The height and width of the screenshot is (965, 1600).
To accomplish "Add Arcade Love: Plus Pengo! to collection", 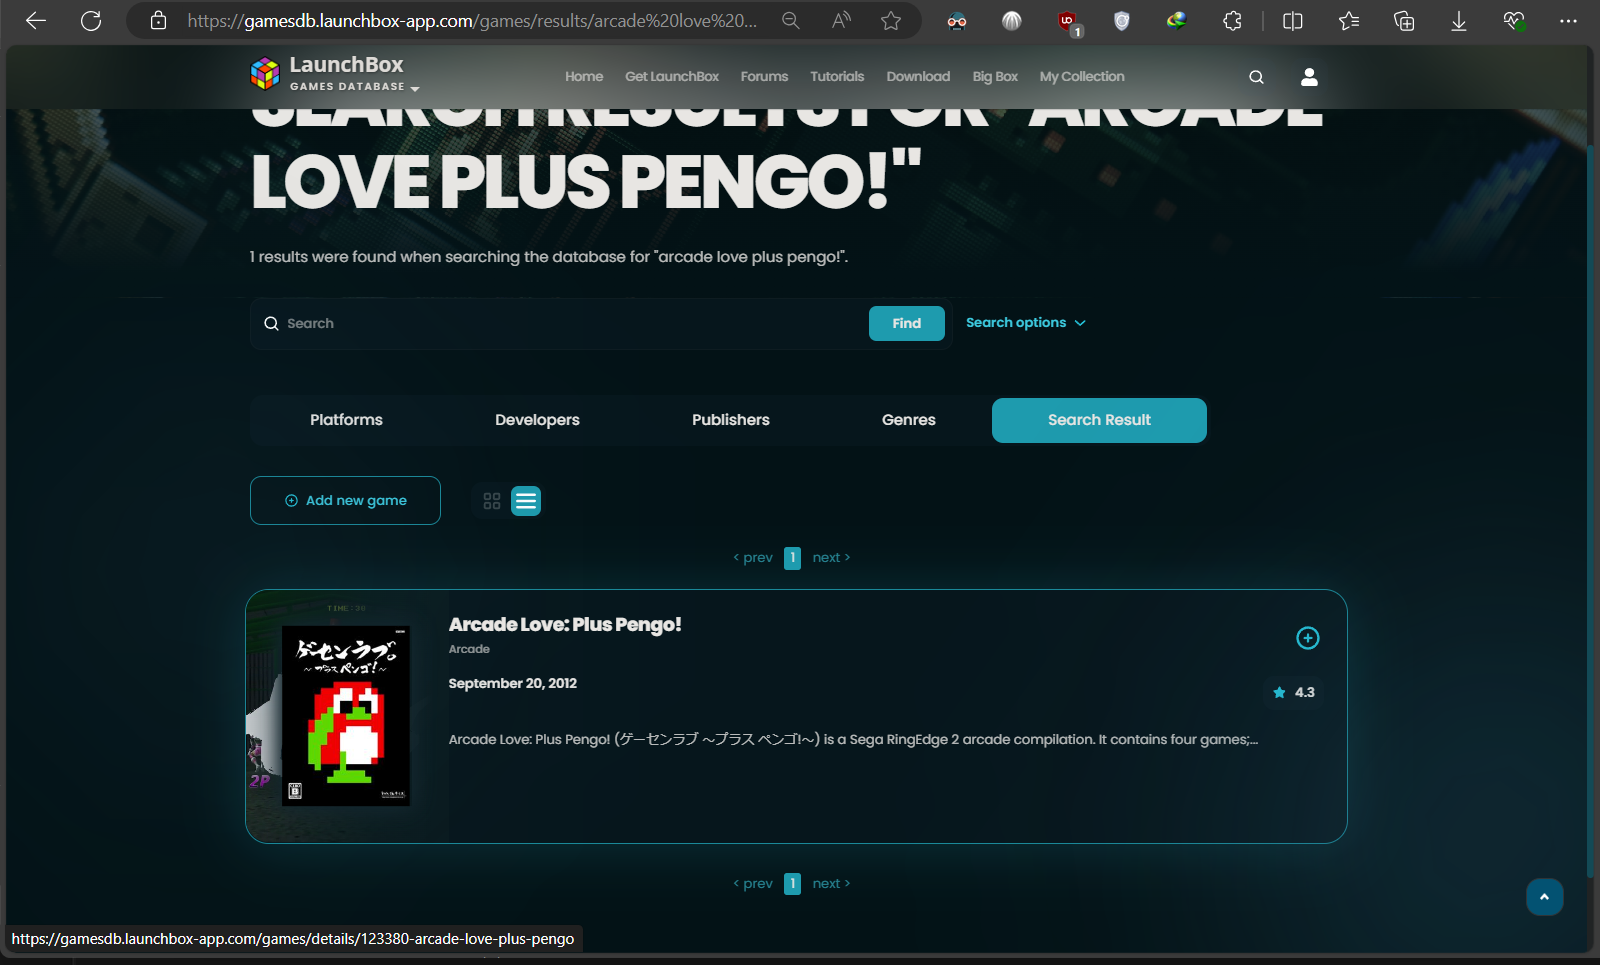I will click(x=1308, y=638).
